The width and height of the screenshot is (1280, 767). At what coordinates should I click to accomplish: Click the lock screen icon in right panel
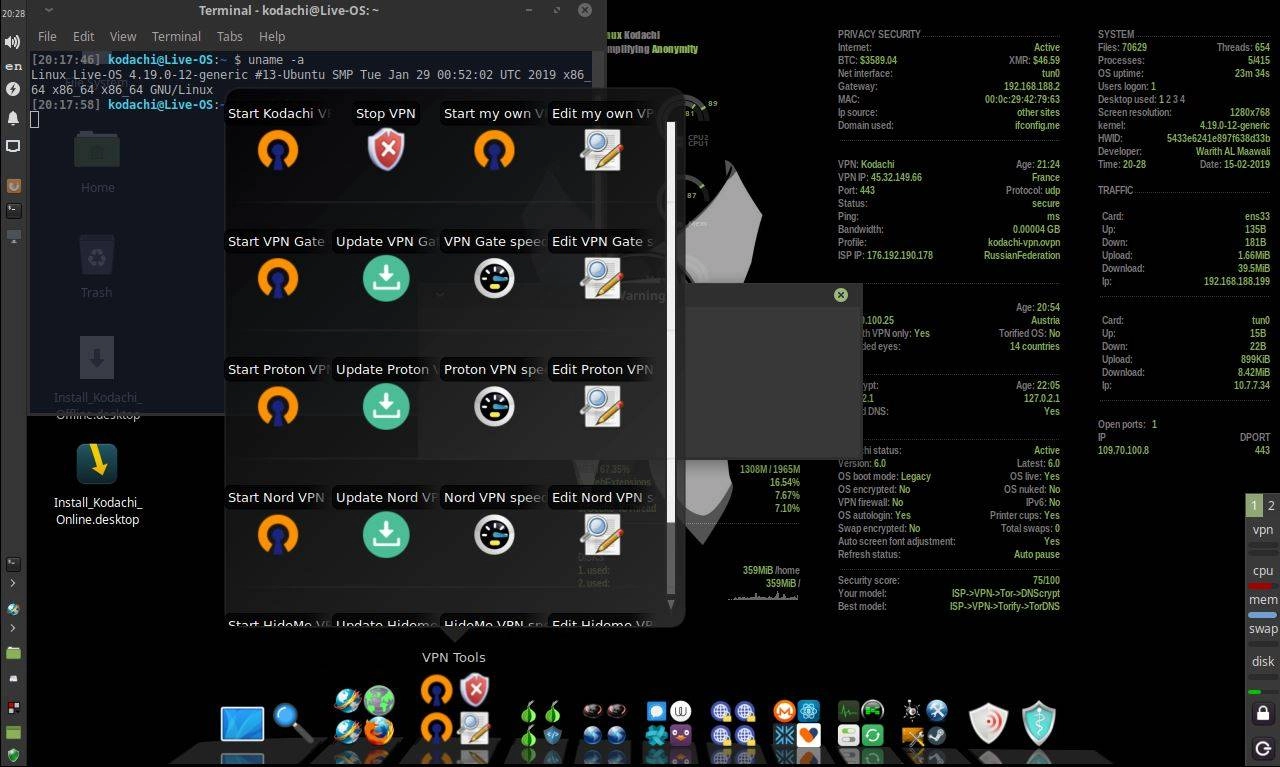[x=1263, y=713]
